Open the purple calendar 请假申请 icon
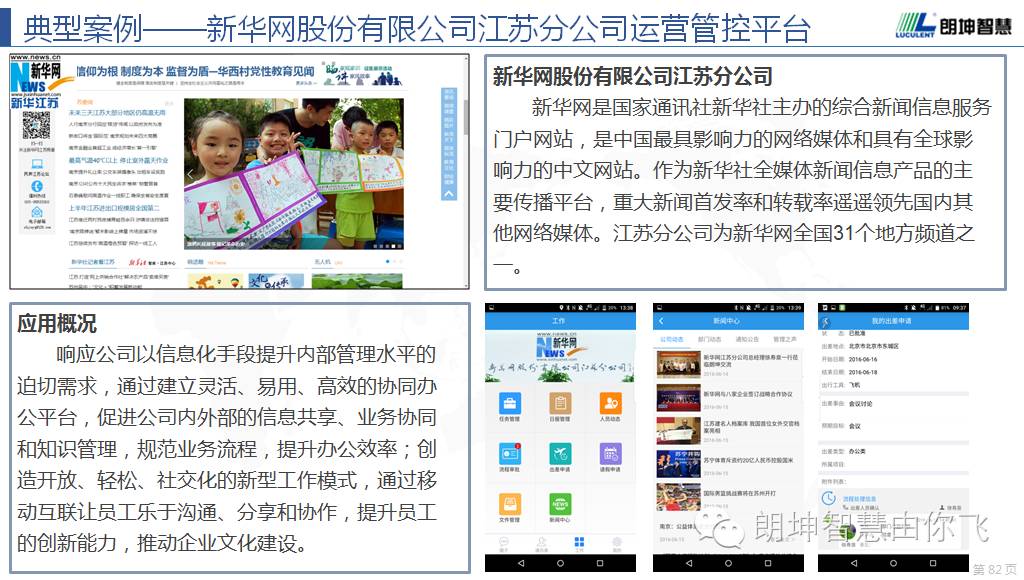Image resolution: width=1024 pixels, height=580 pixels. (611, 453)
